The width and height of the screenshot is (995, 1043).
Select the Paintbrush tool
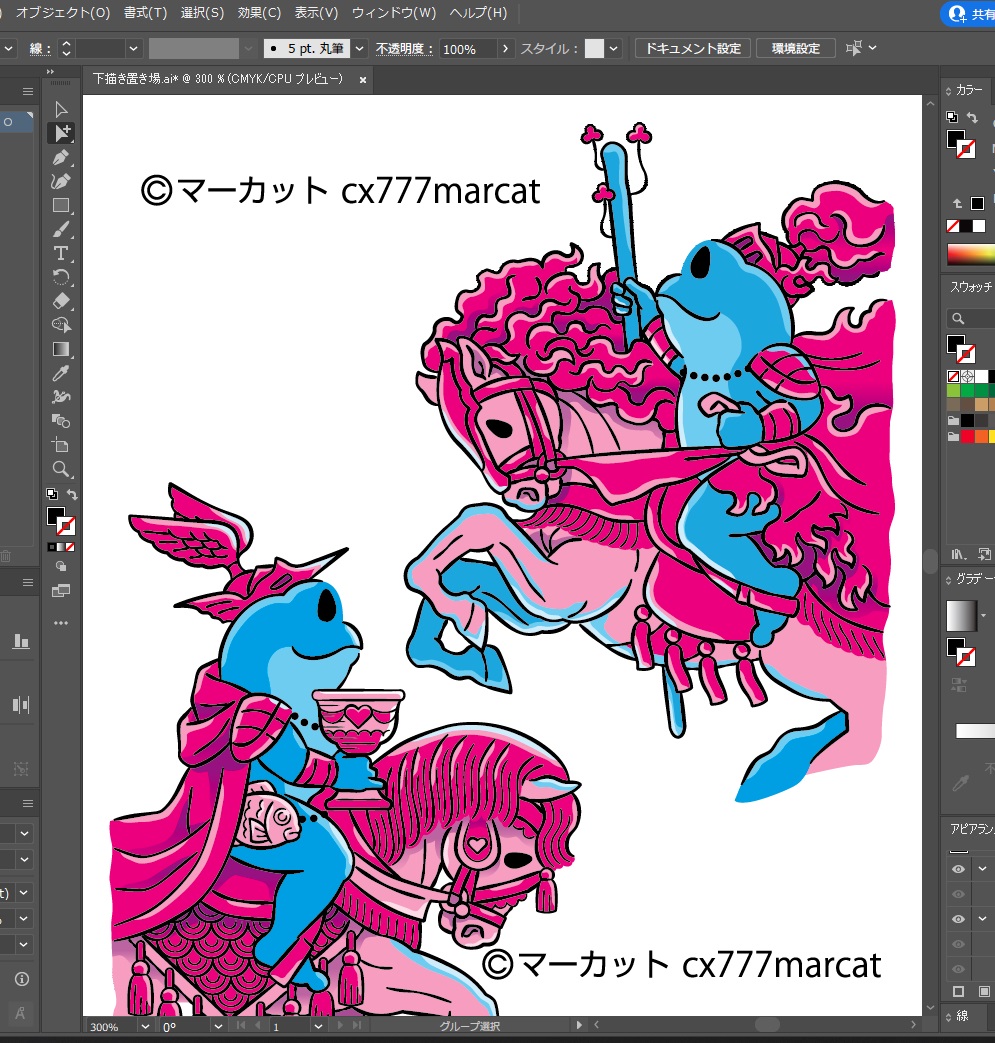[61, 229]
